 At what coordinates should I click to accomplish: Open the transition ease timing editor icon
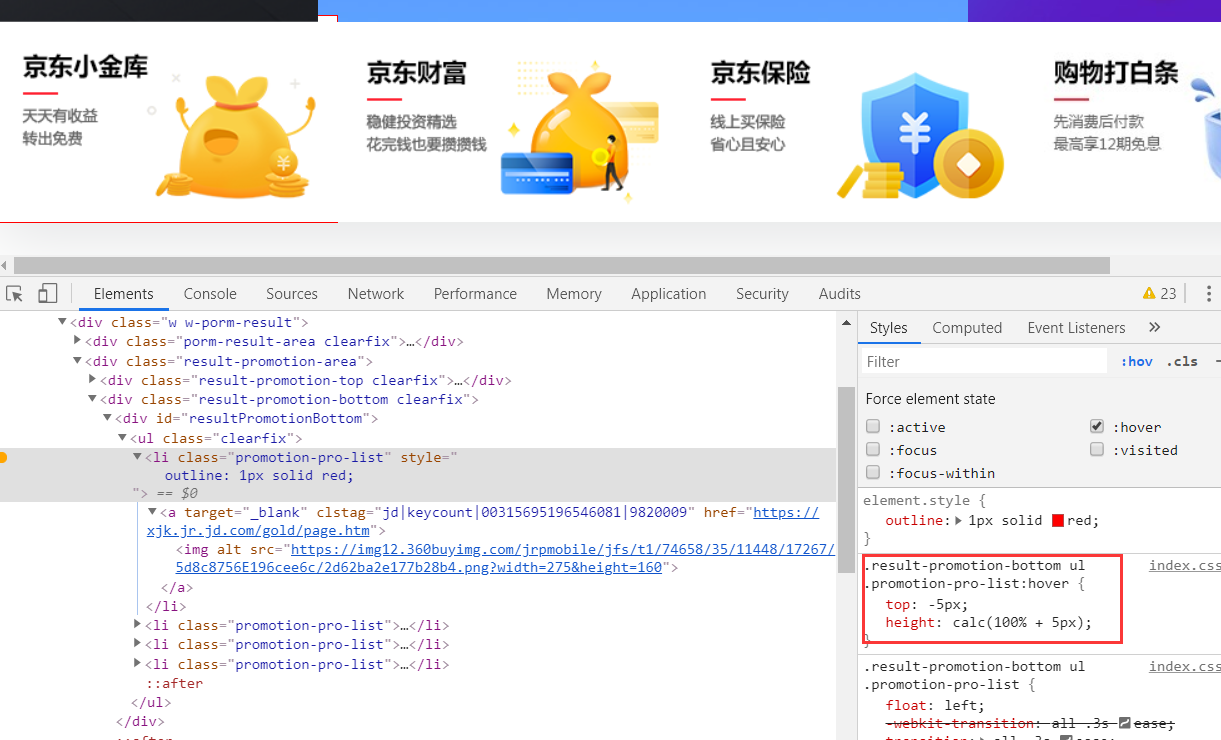(x=1124, y=723)
